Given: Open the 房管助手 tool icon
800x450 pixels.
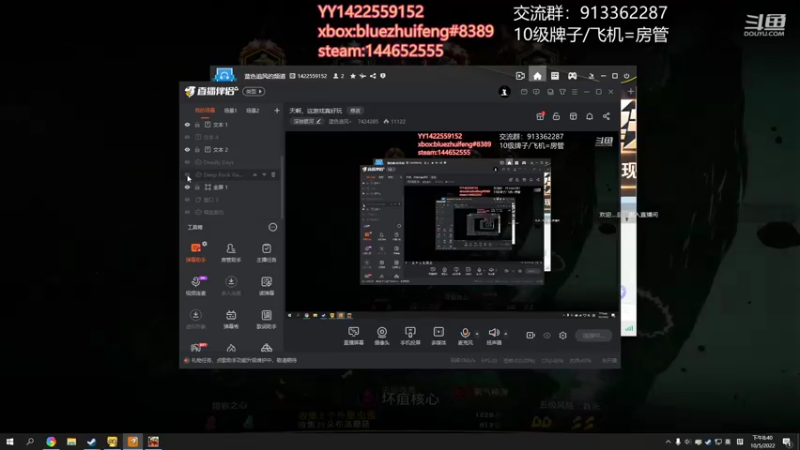Looking at the screenshot, I should point(231,252).
